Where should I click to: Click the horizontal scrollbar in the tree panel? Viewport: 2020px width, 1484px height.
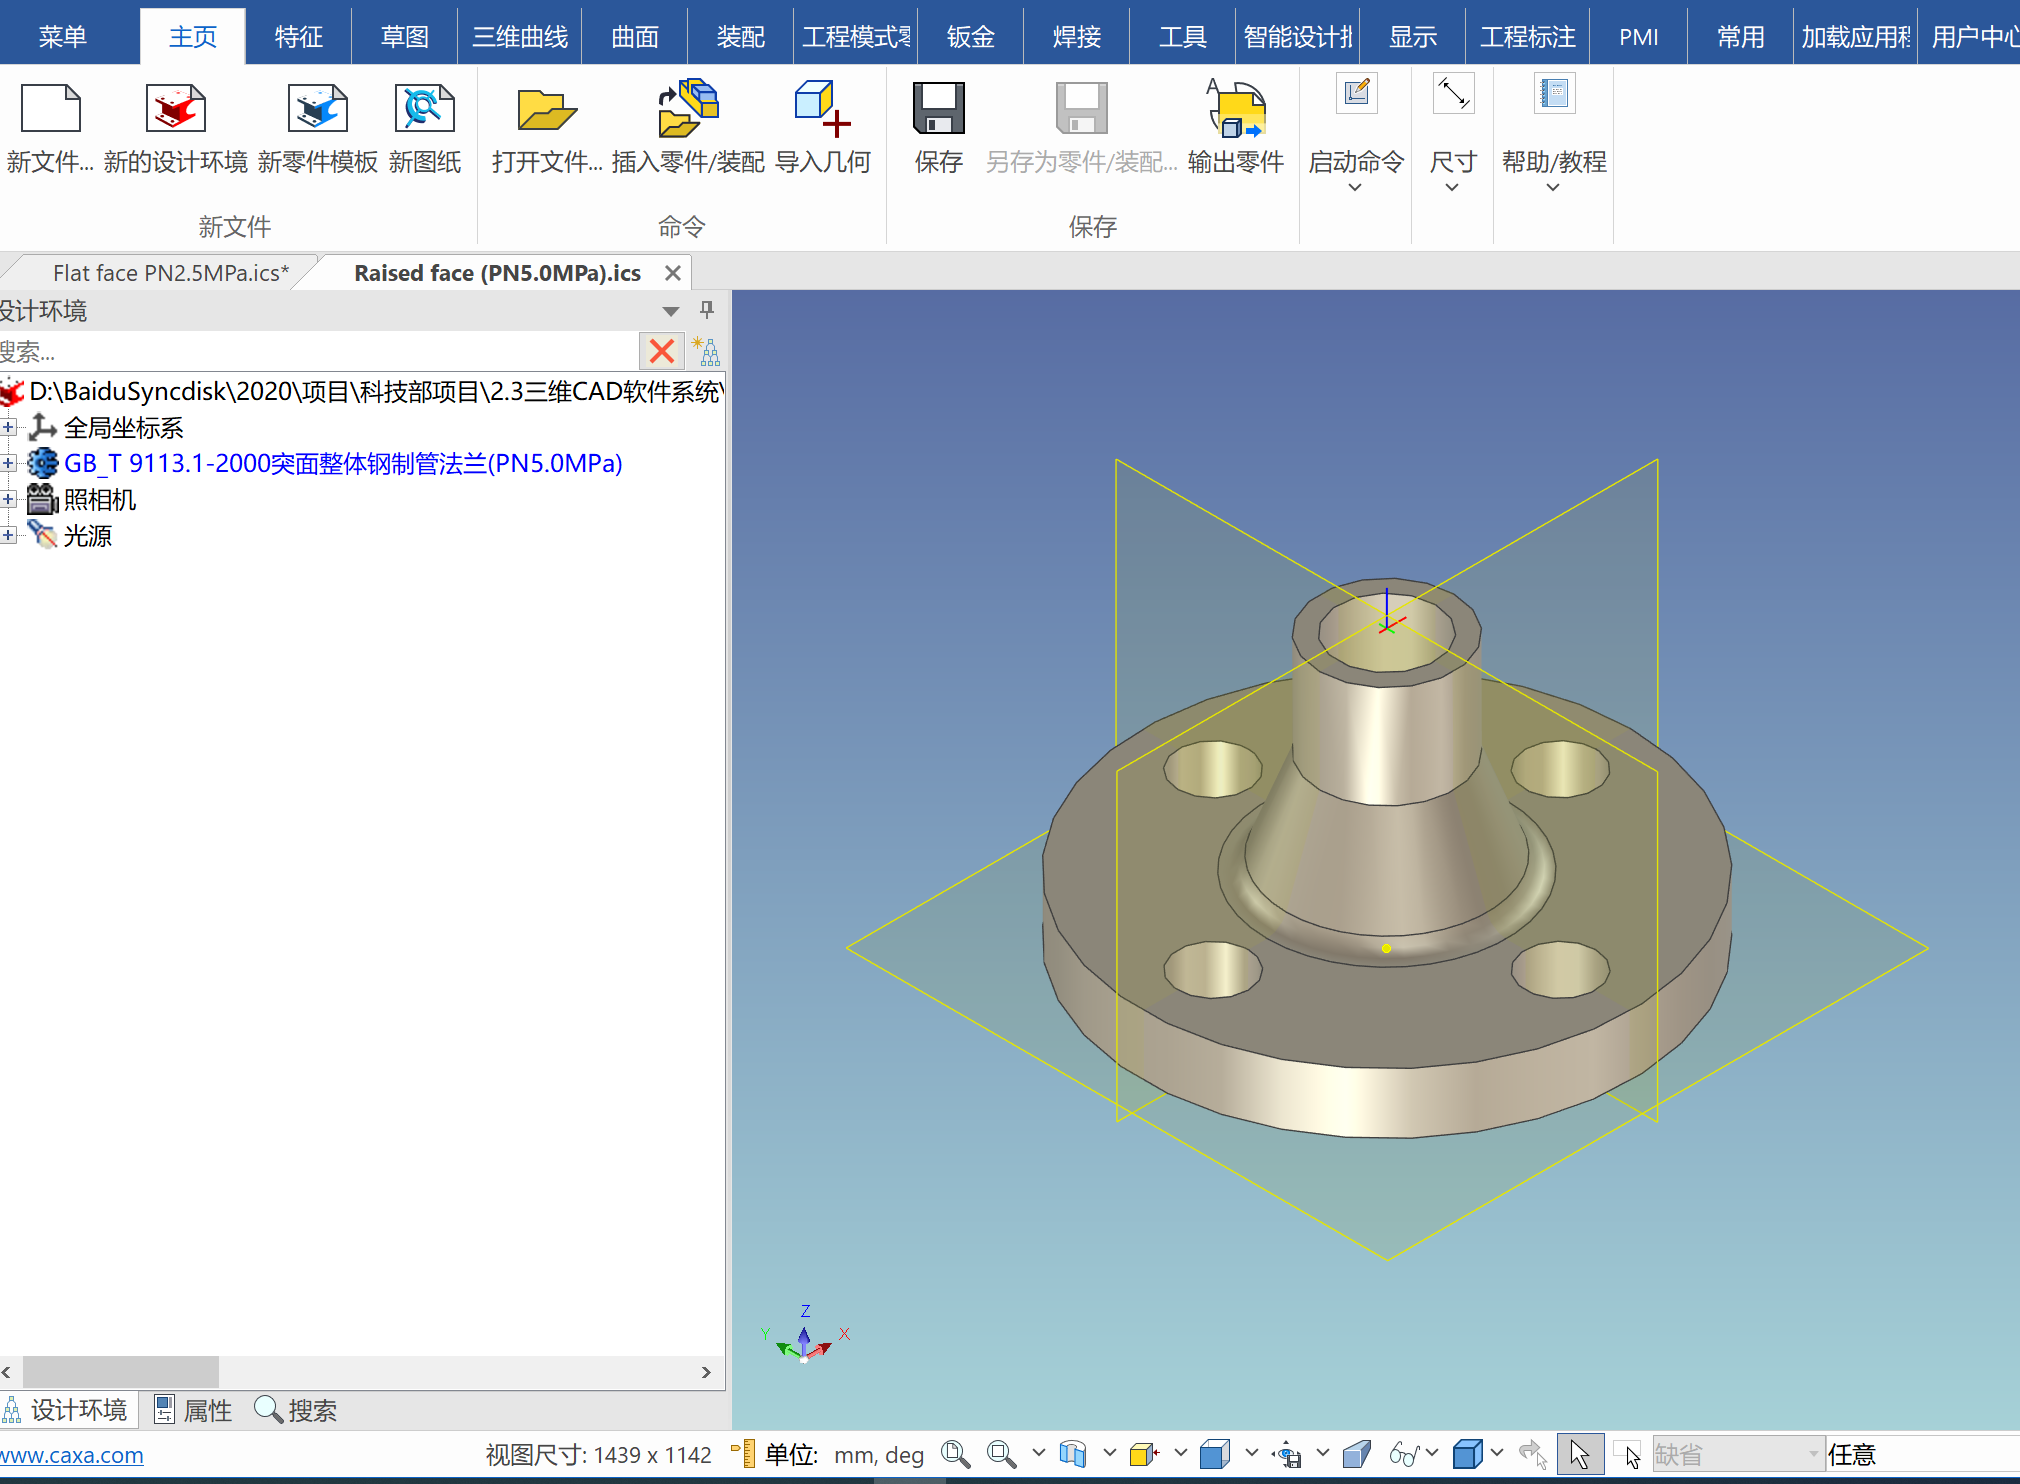click(x=120, y=1372)
